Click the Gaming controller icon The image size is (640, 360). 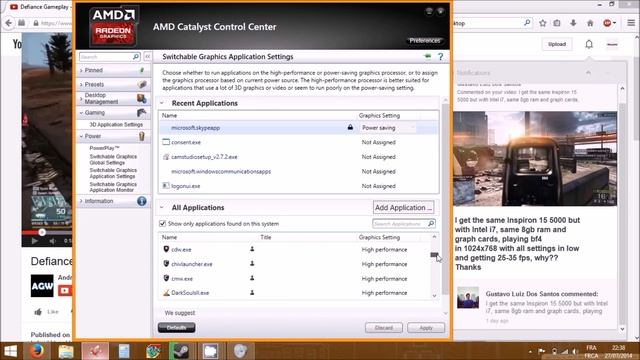tap(142, 113)
